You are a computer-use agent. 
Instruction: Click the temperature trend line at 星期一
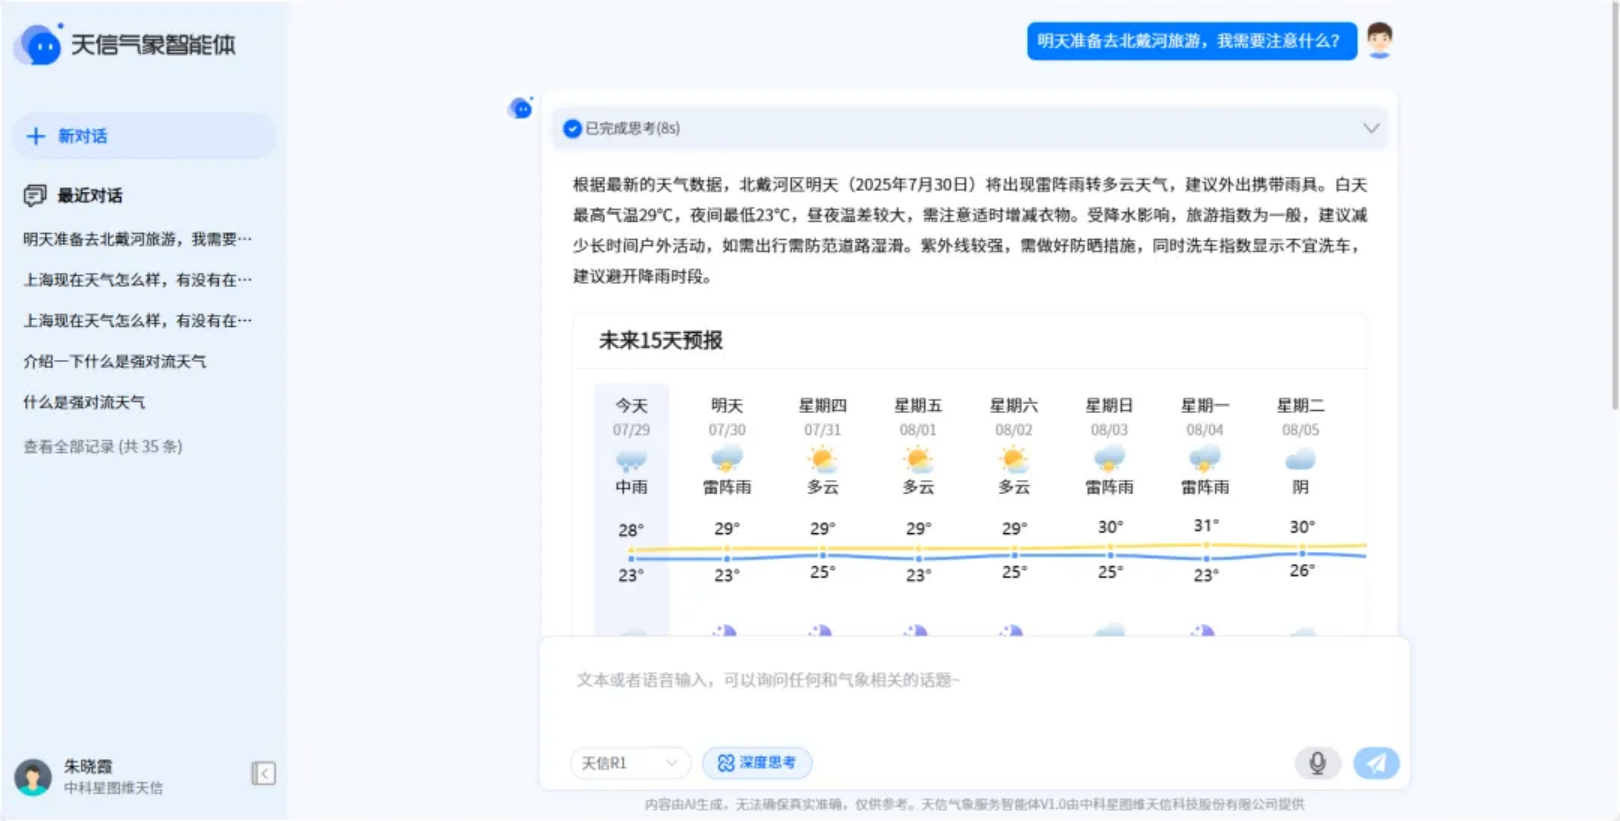(x=1206, y=547)
